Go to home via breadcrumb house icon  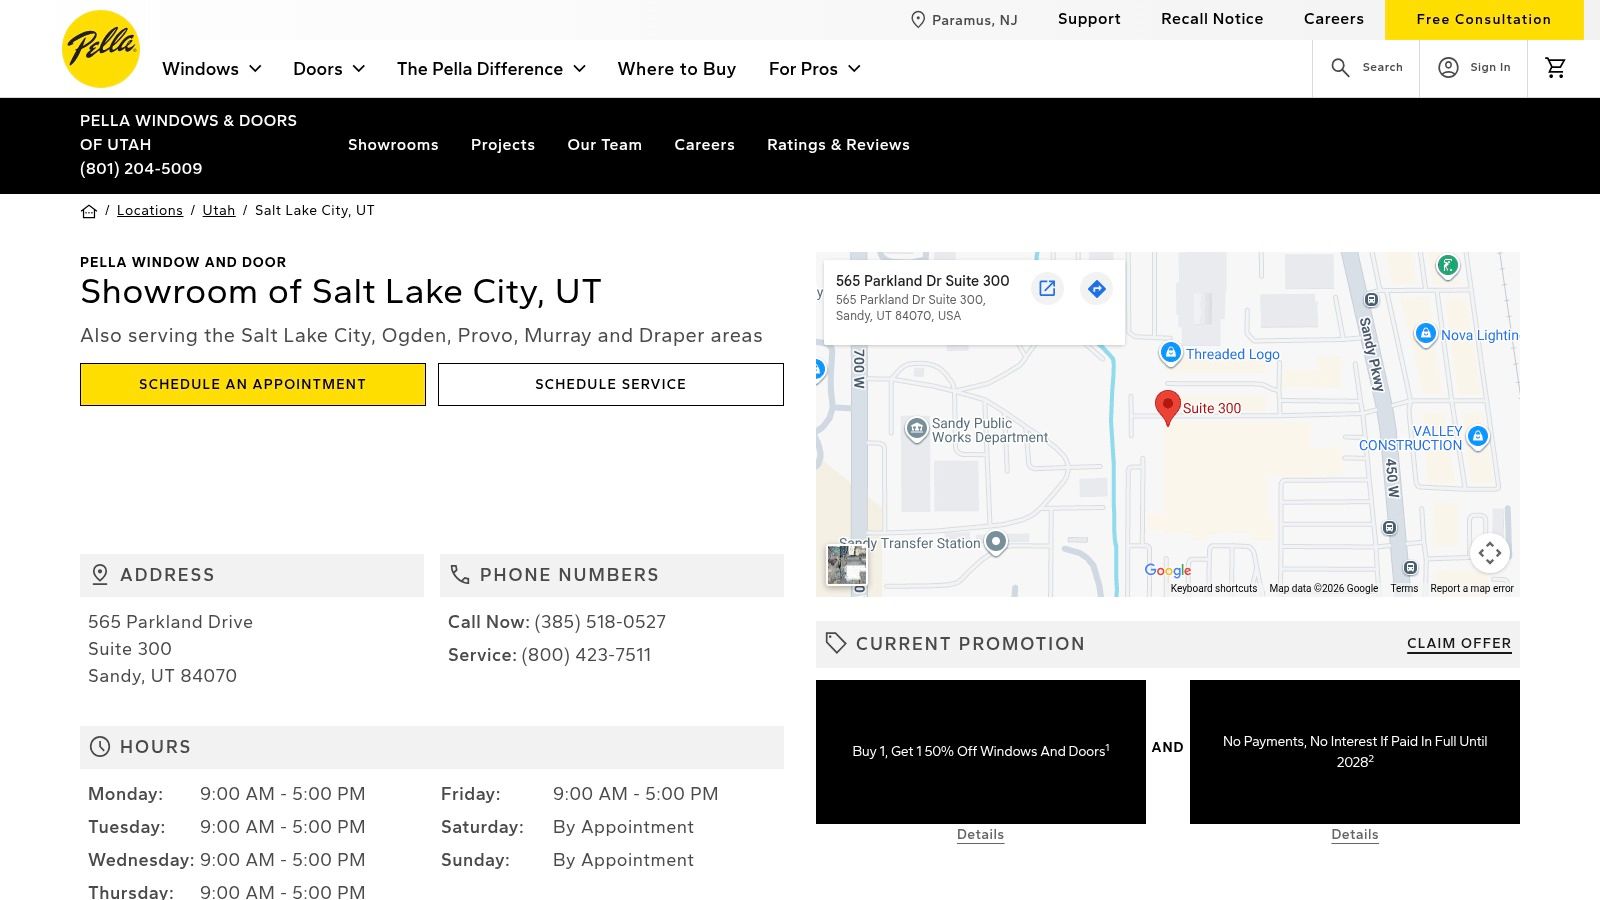click(x=89, y=211)
